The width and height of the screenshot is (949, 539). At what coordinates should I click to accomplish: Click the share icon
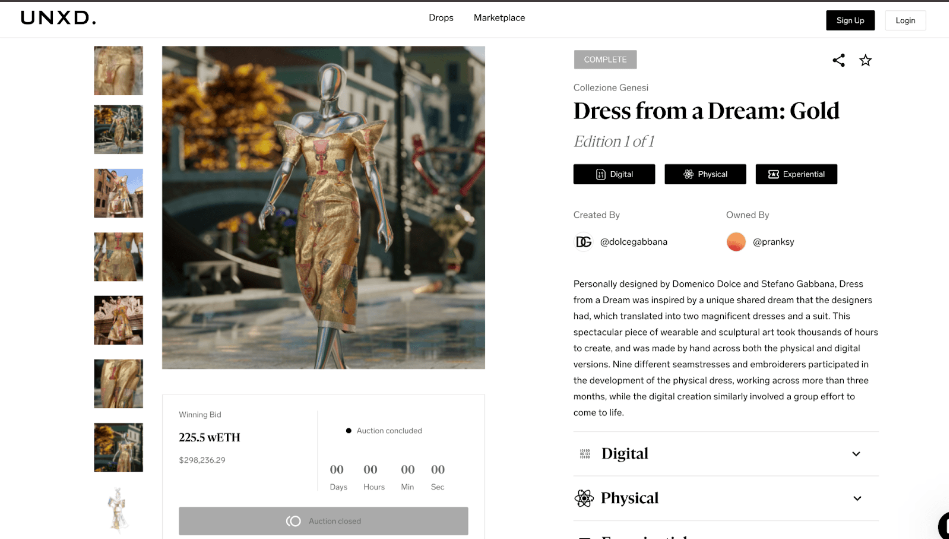click(838, 60)
